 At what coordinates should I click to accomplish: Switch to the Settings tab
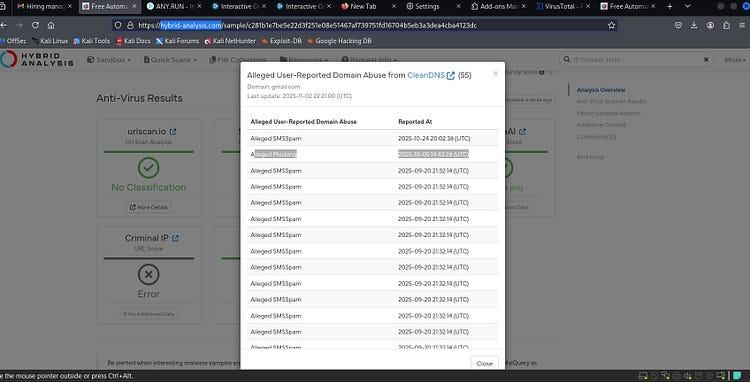(432, 7)
